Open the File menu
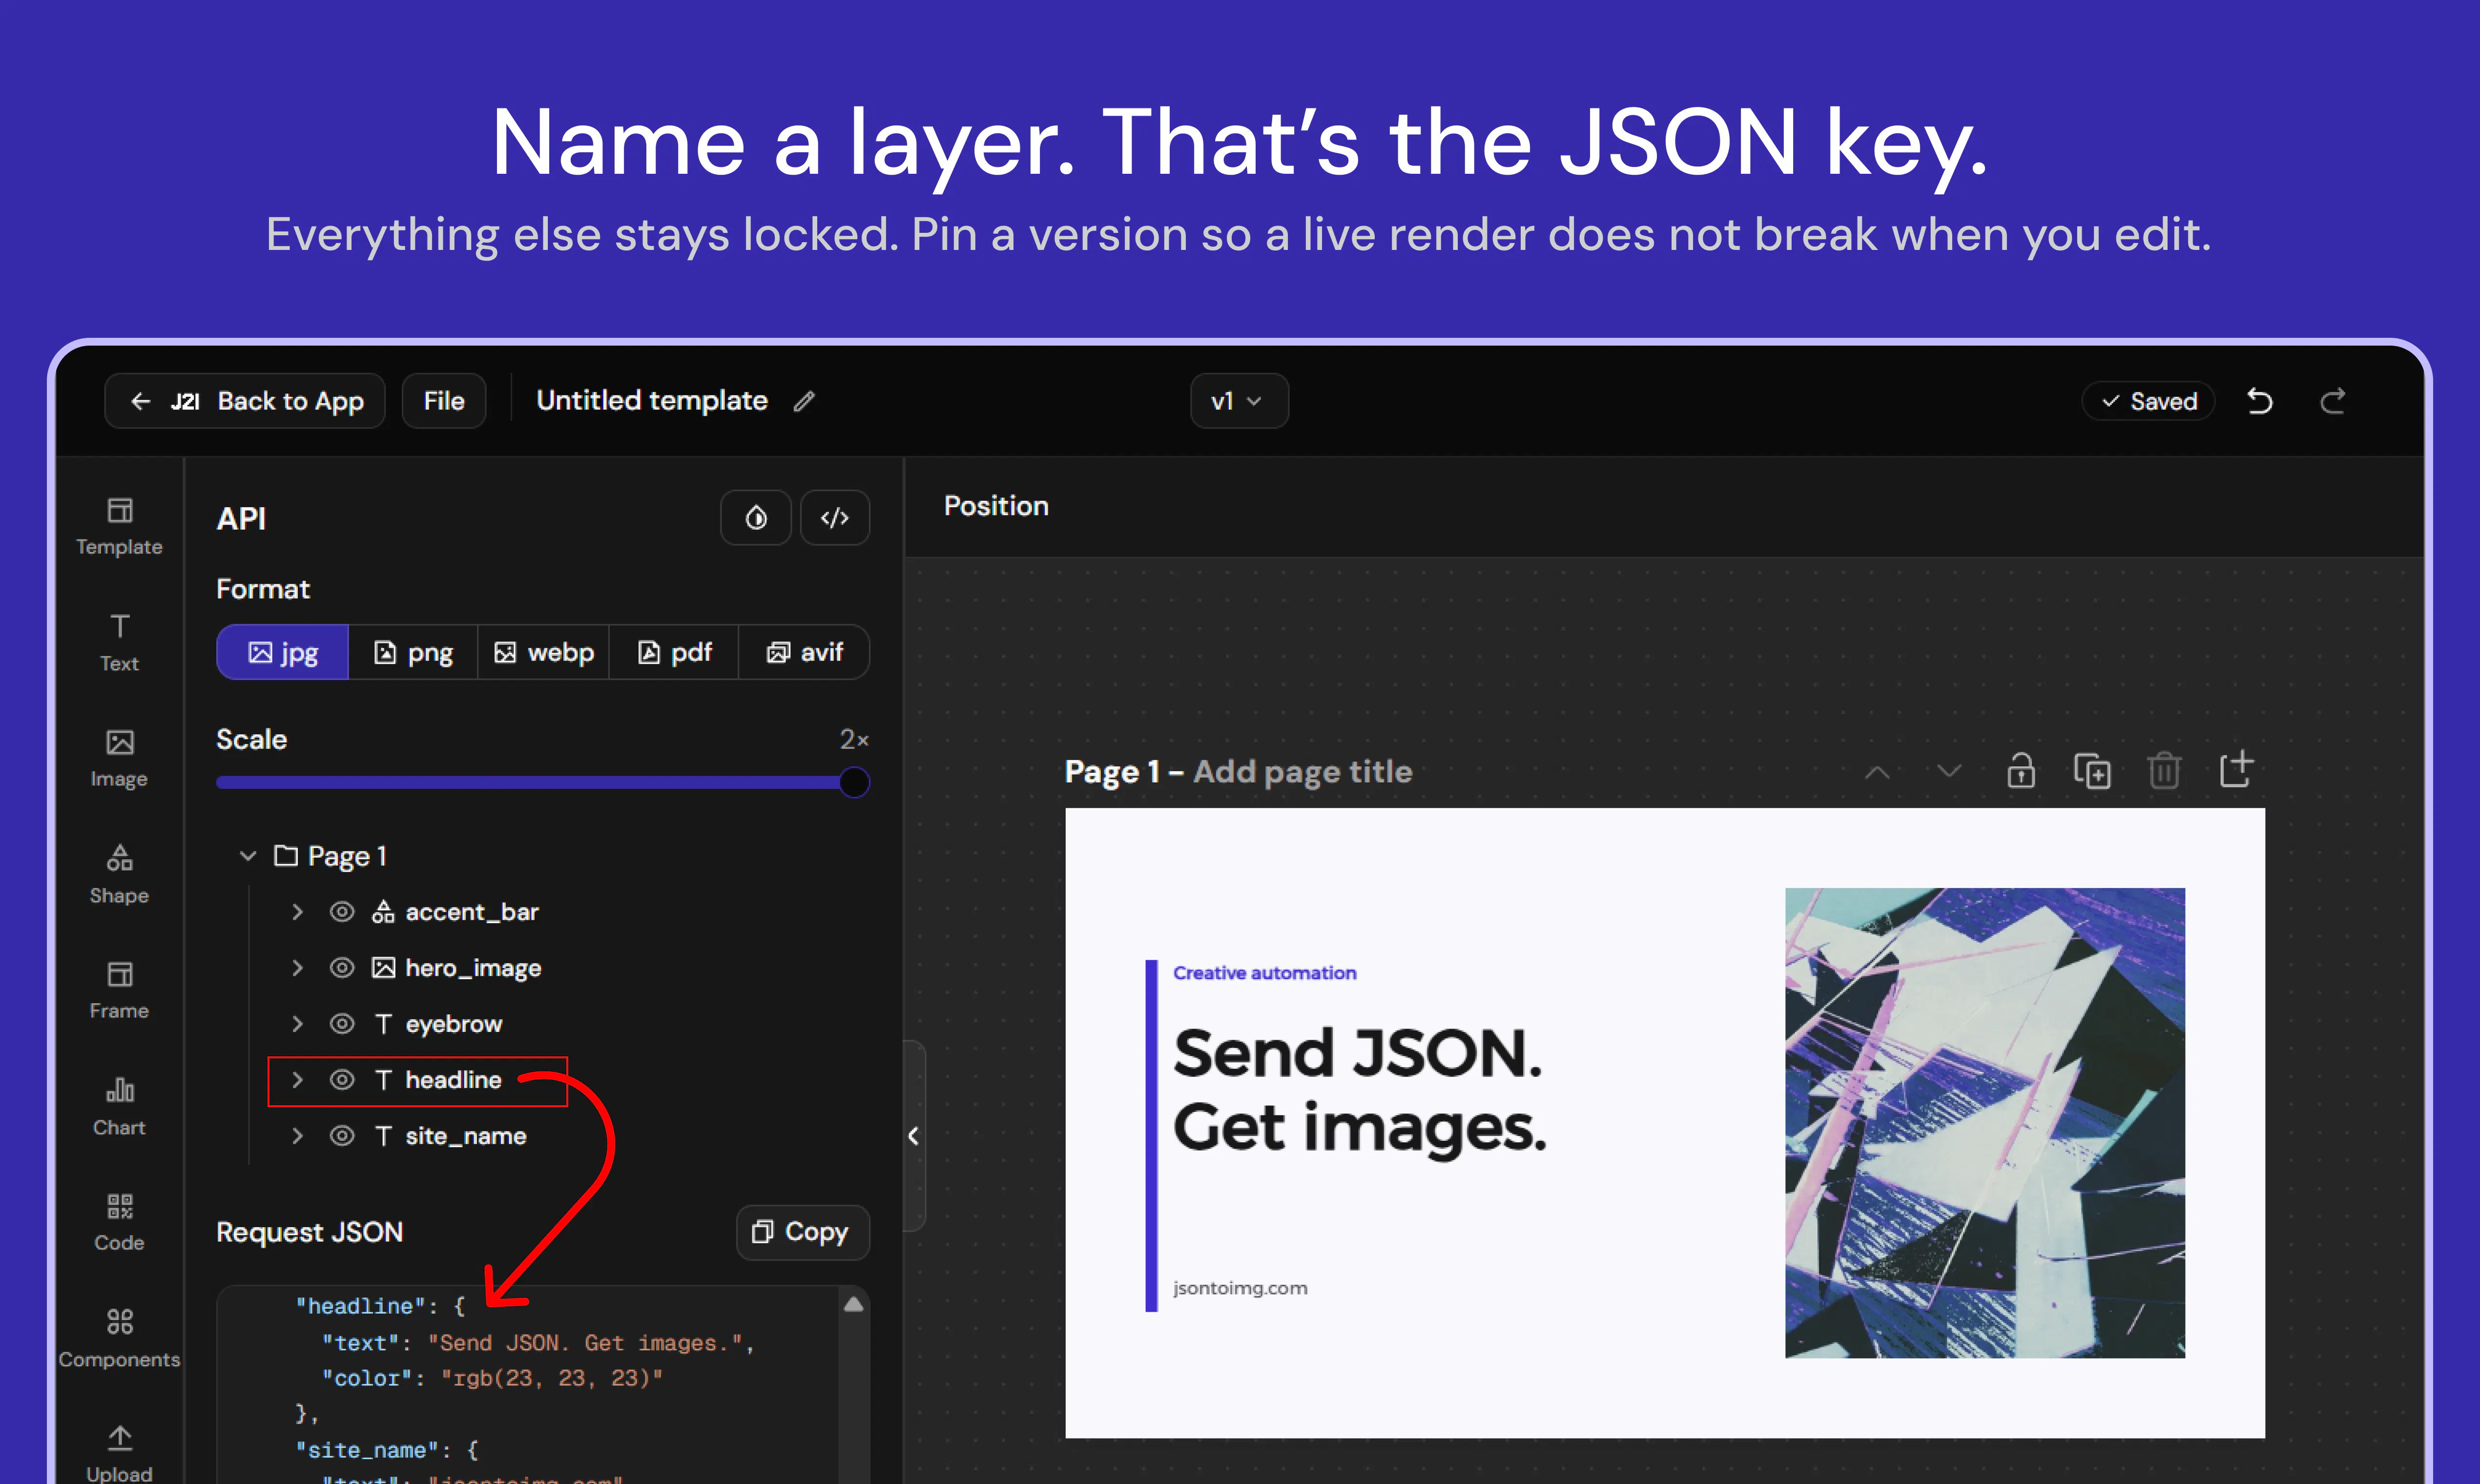The width and height of the screenshot is (2480, 1484). coord(444,401)
